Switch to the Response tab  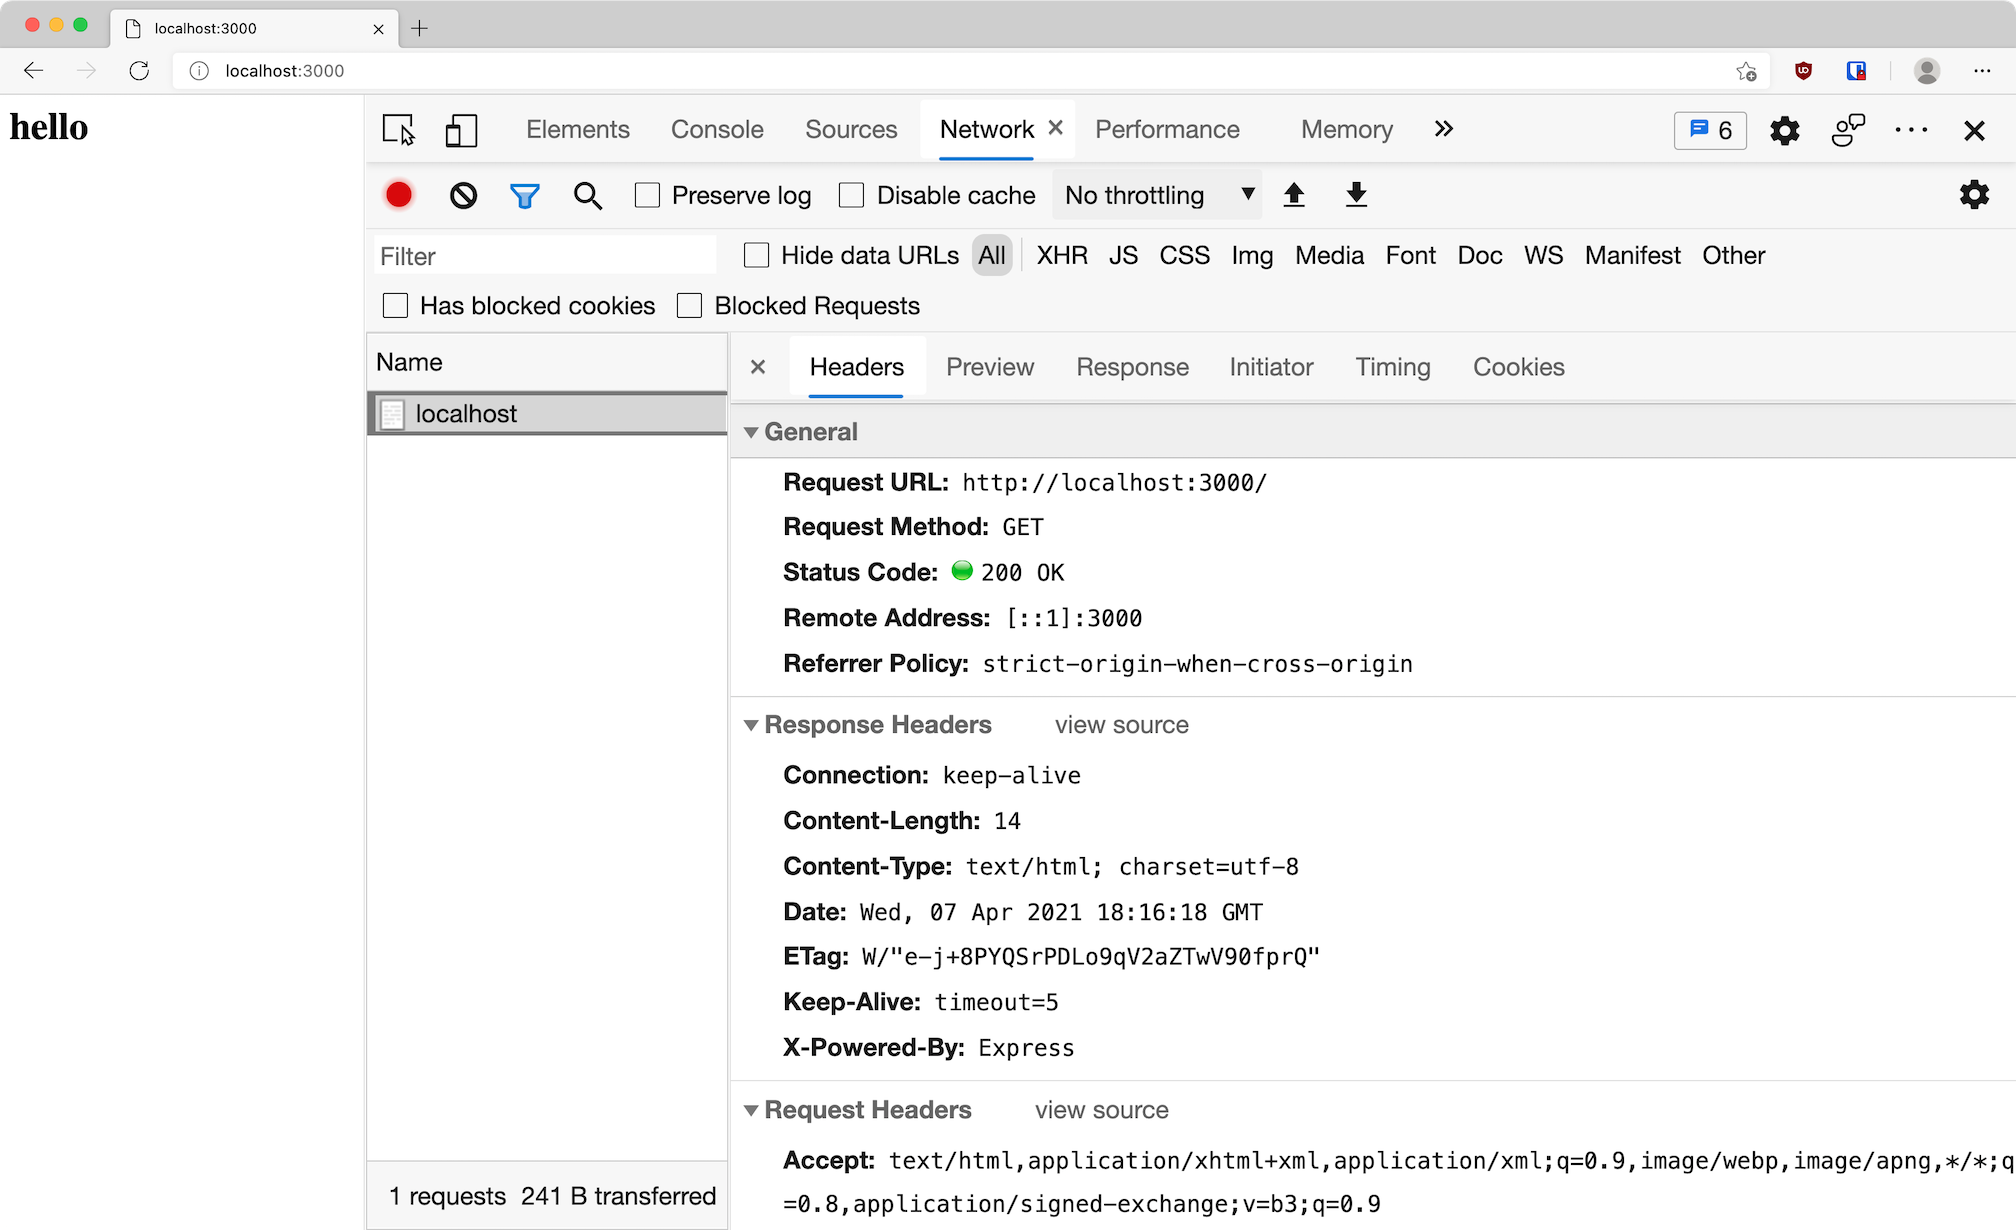pyautogui.click(x=1132, y=367)
